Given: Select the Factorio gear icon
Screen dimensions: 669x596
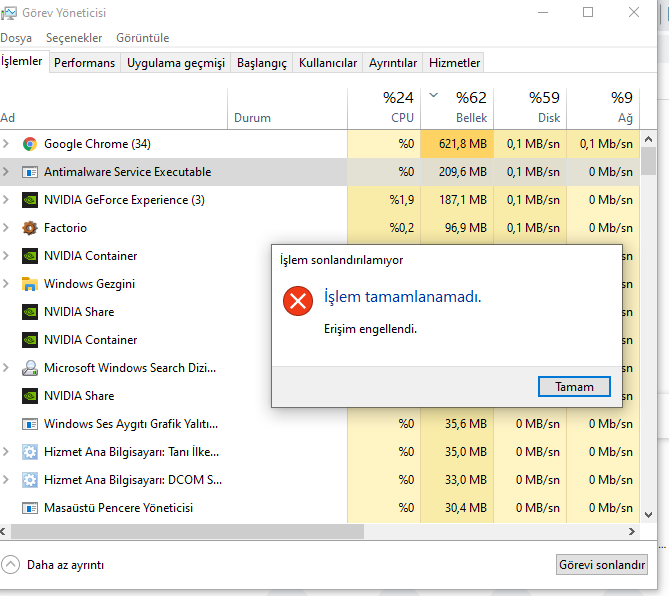Looking at the screenshot, I should [x=30, y=228].
